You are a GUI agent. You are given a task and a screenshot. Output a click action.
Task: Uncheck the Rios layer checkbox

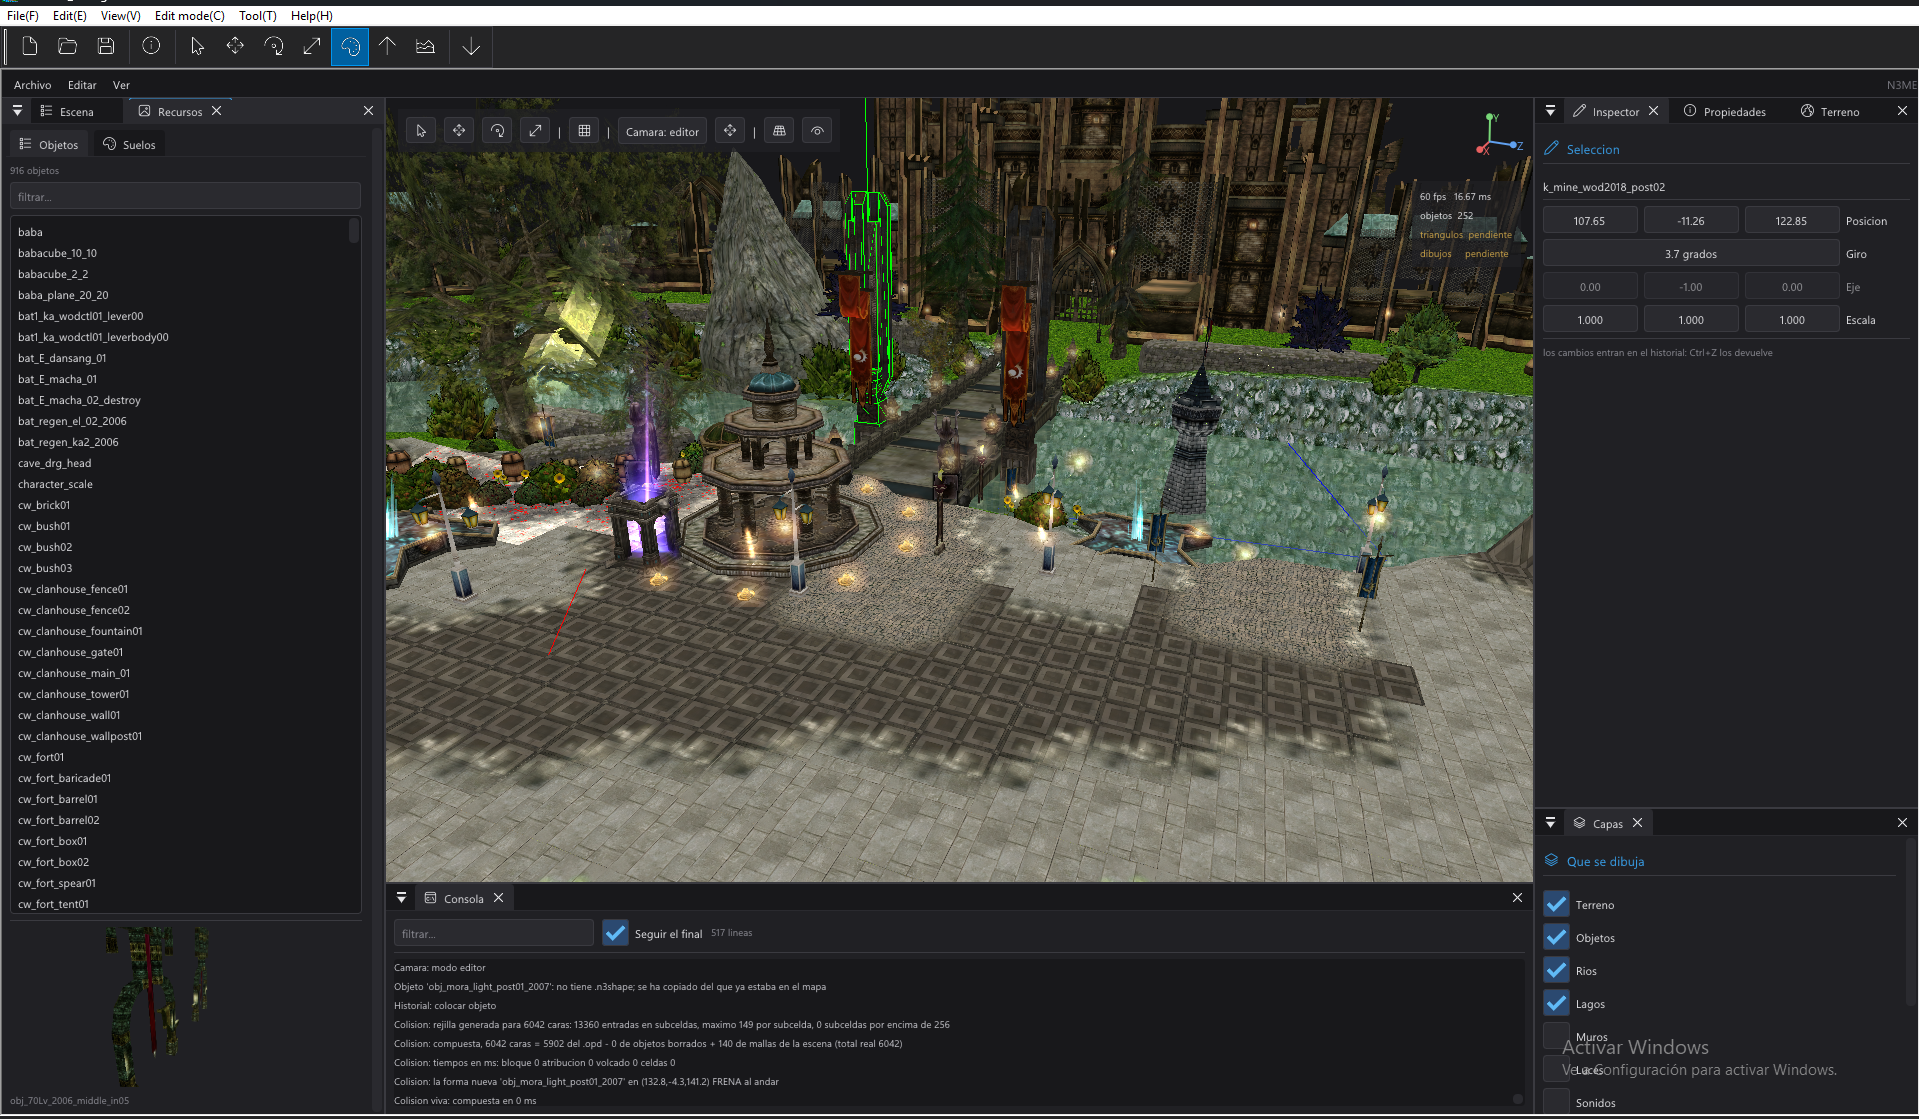coord(1556,970)
